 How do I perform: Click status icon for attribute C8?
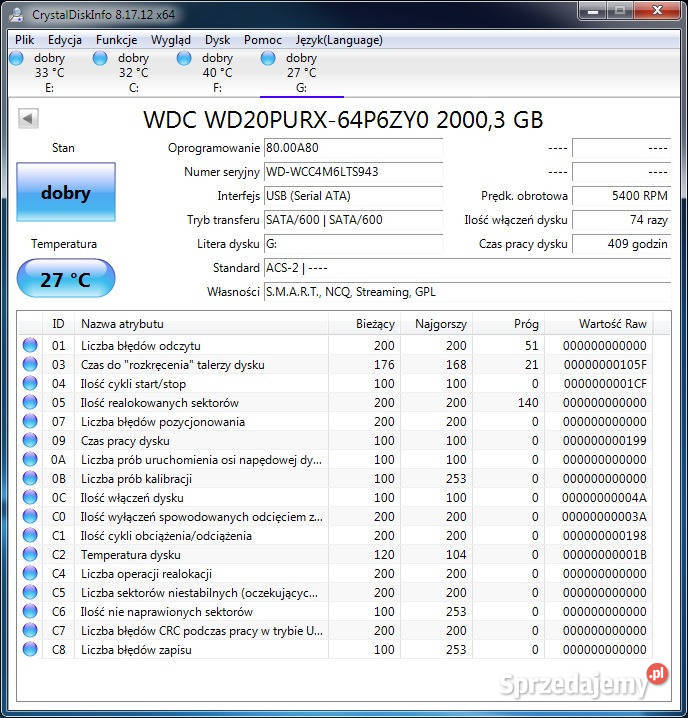point(30,649)
